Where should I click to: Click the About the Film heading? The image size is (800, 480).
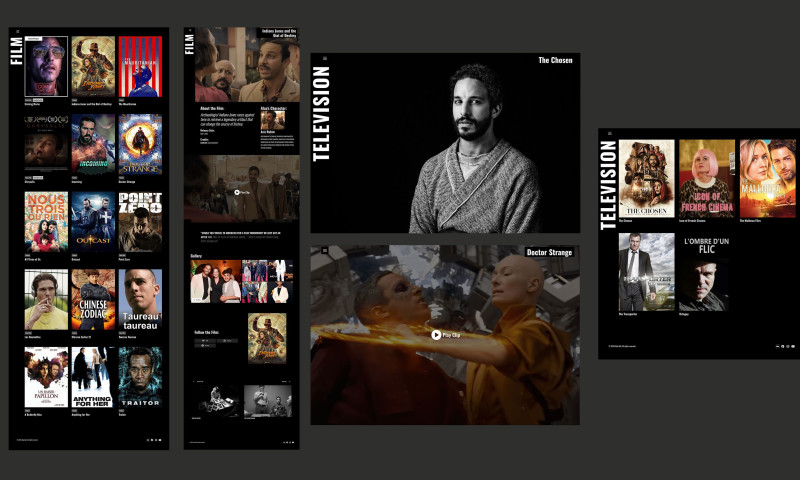point(212,109)
